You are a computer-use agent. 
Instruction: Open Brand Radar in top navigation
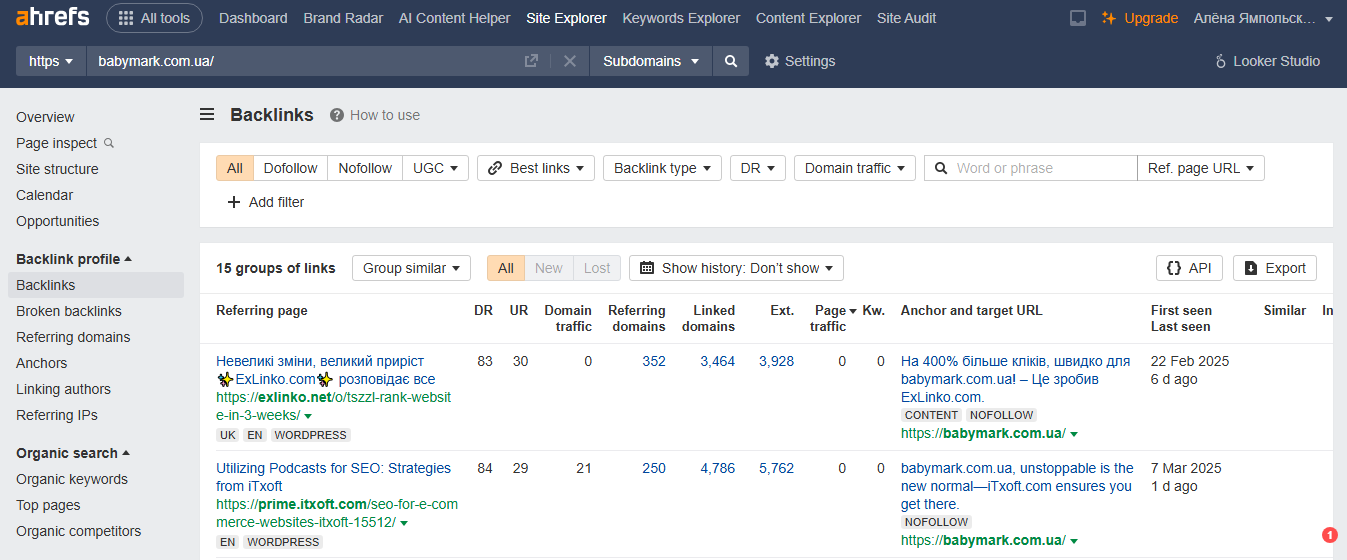click(343, 18)
